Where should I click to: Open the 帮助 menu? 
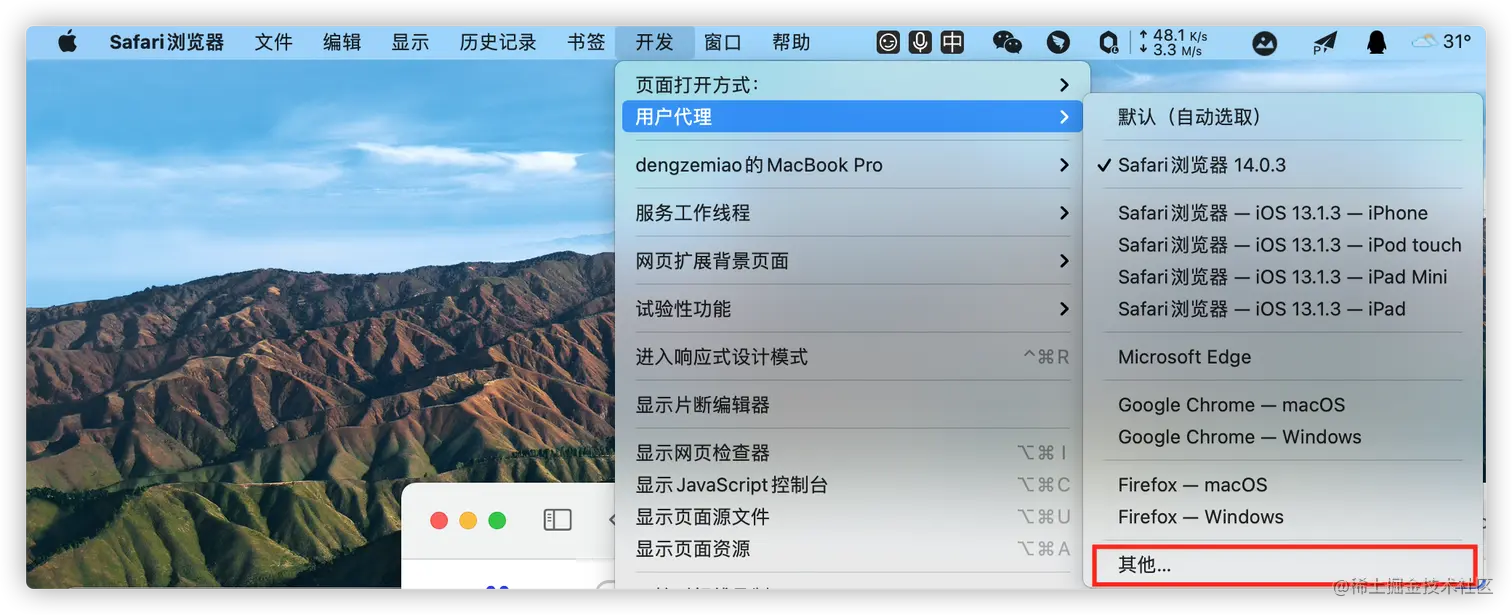(x=791, y=42)
